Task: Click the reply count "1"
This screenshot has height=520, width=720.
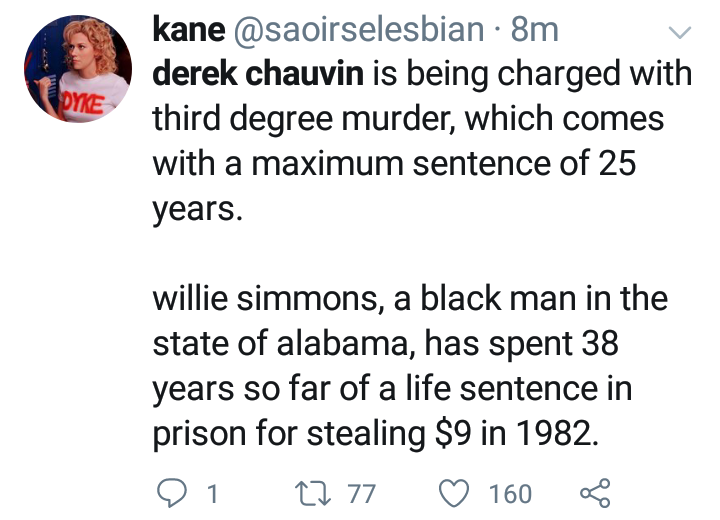Action: click(211, 493)
